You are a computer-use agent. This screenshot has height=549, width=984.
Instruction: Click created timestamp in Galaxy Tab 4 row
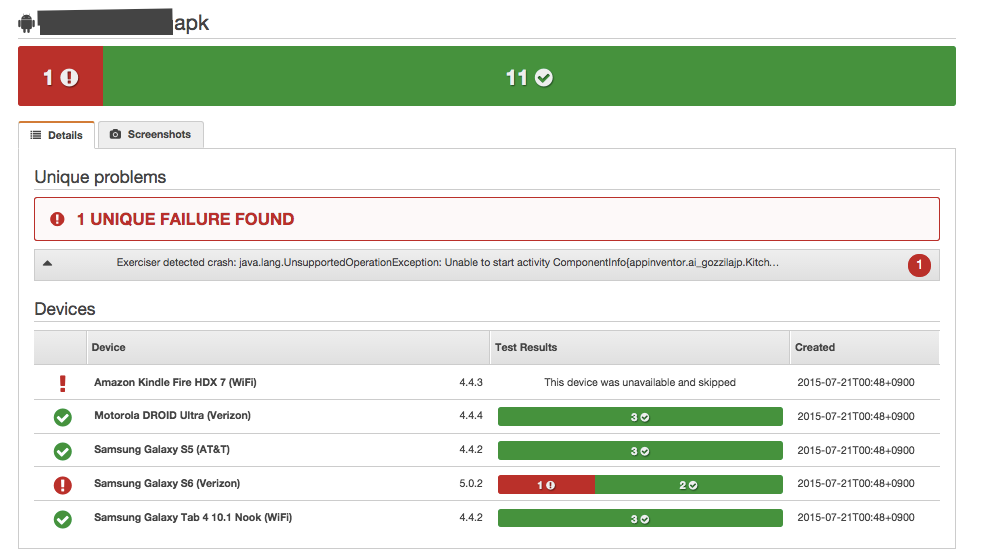[x=855, y=517]
